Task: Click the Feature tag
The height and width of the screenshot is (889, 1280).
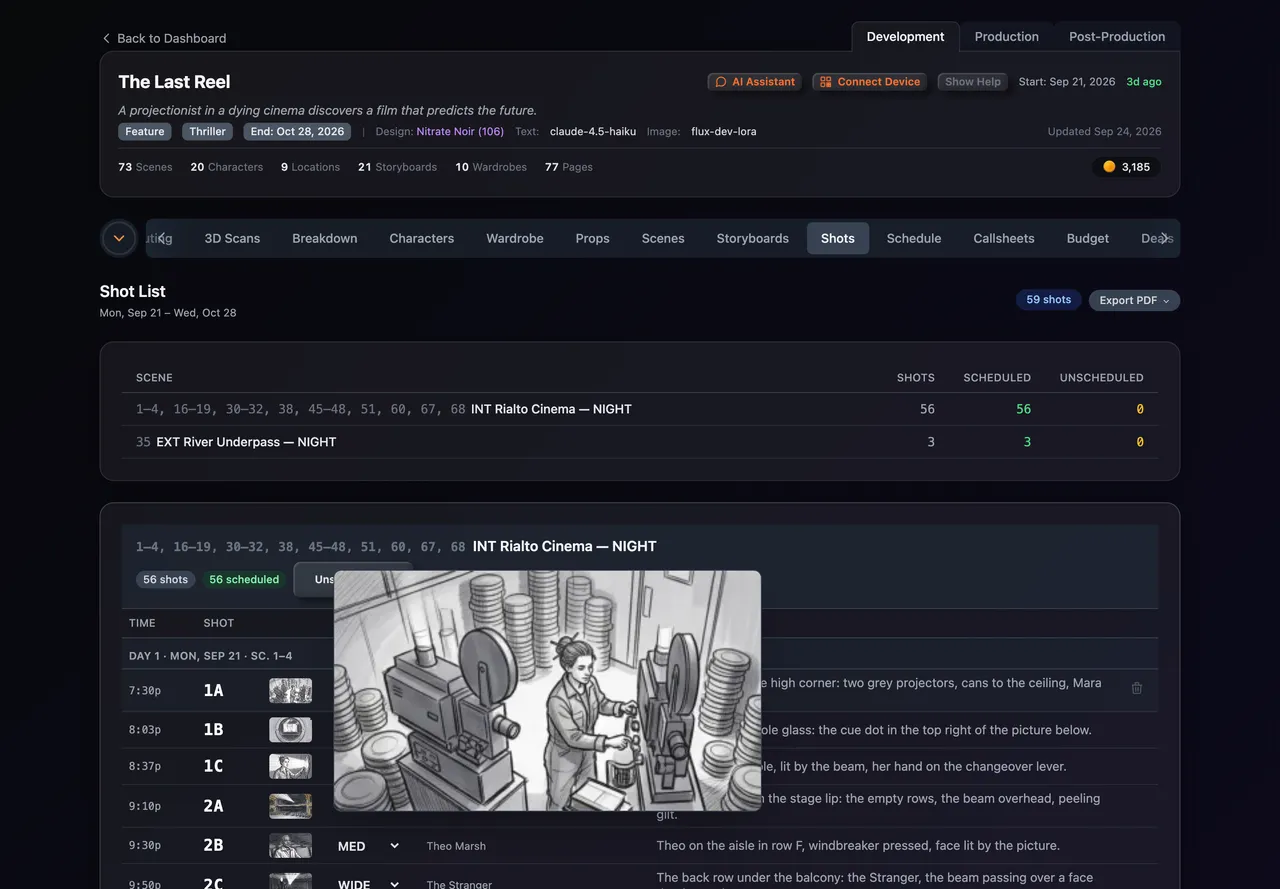Action: point(145,132)
